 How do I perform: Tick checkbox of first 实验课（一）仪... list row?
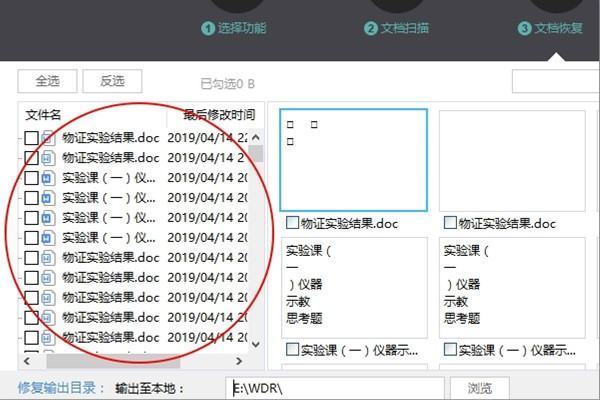point(31,178)
